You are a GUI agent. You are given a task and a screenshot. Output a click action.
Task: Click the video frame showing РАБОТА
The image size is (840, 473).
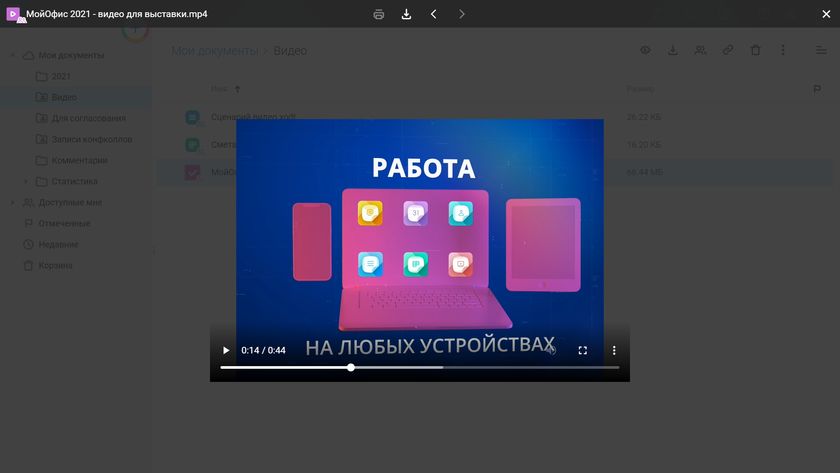(x=420, y=220)
